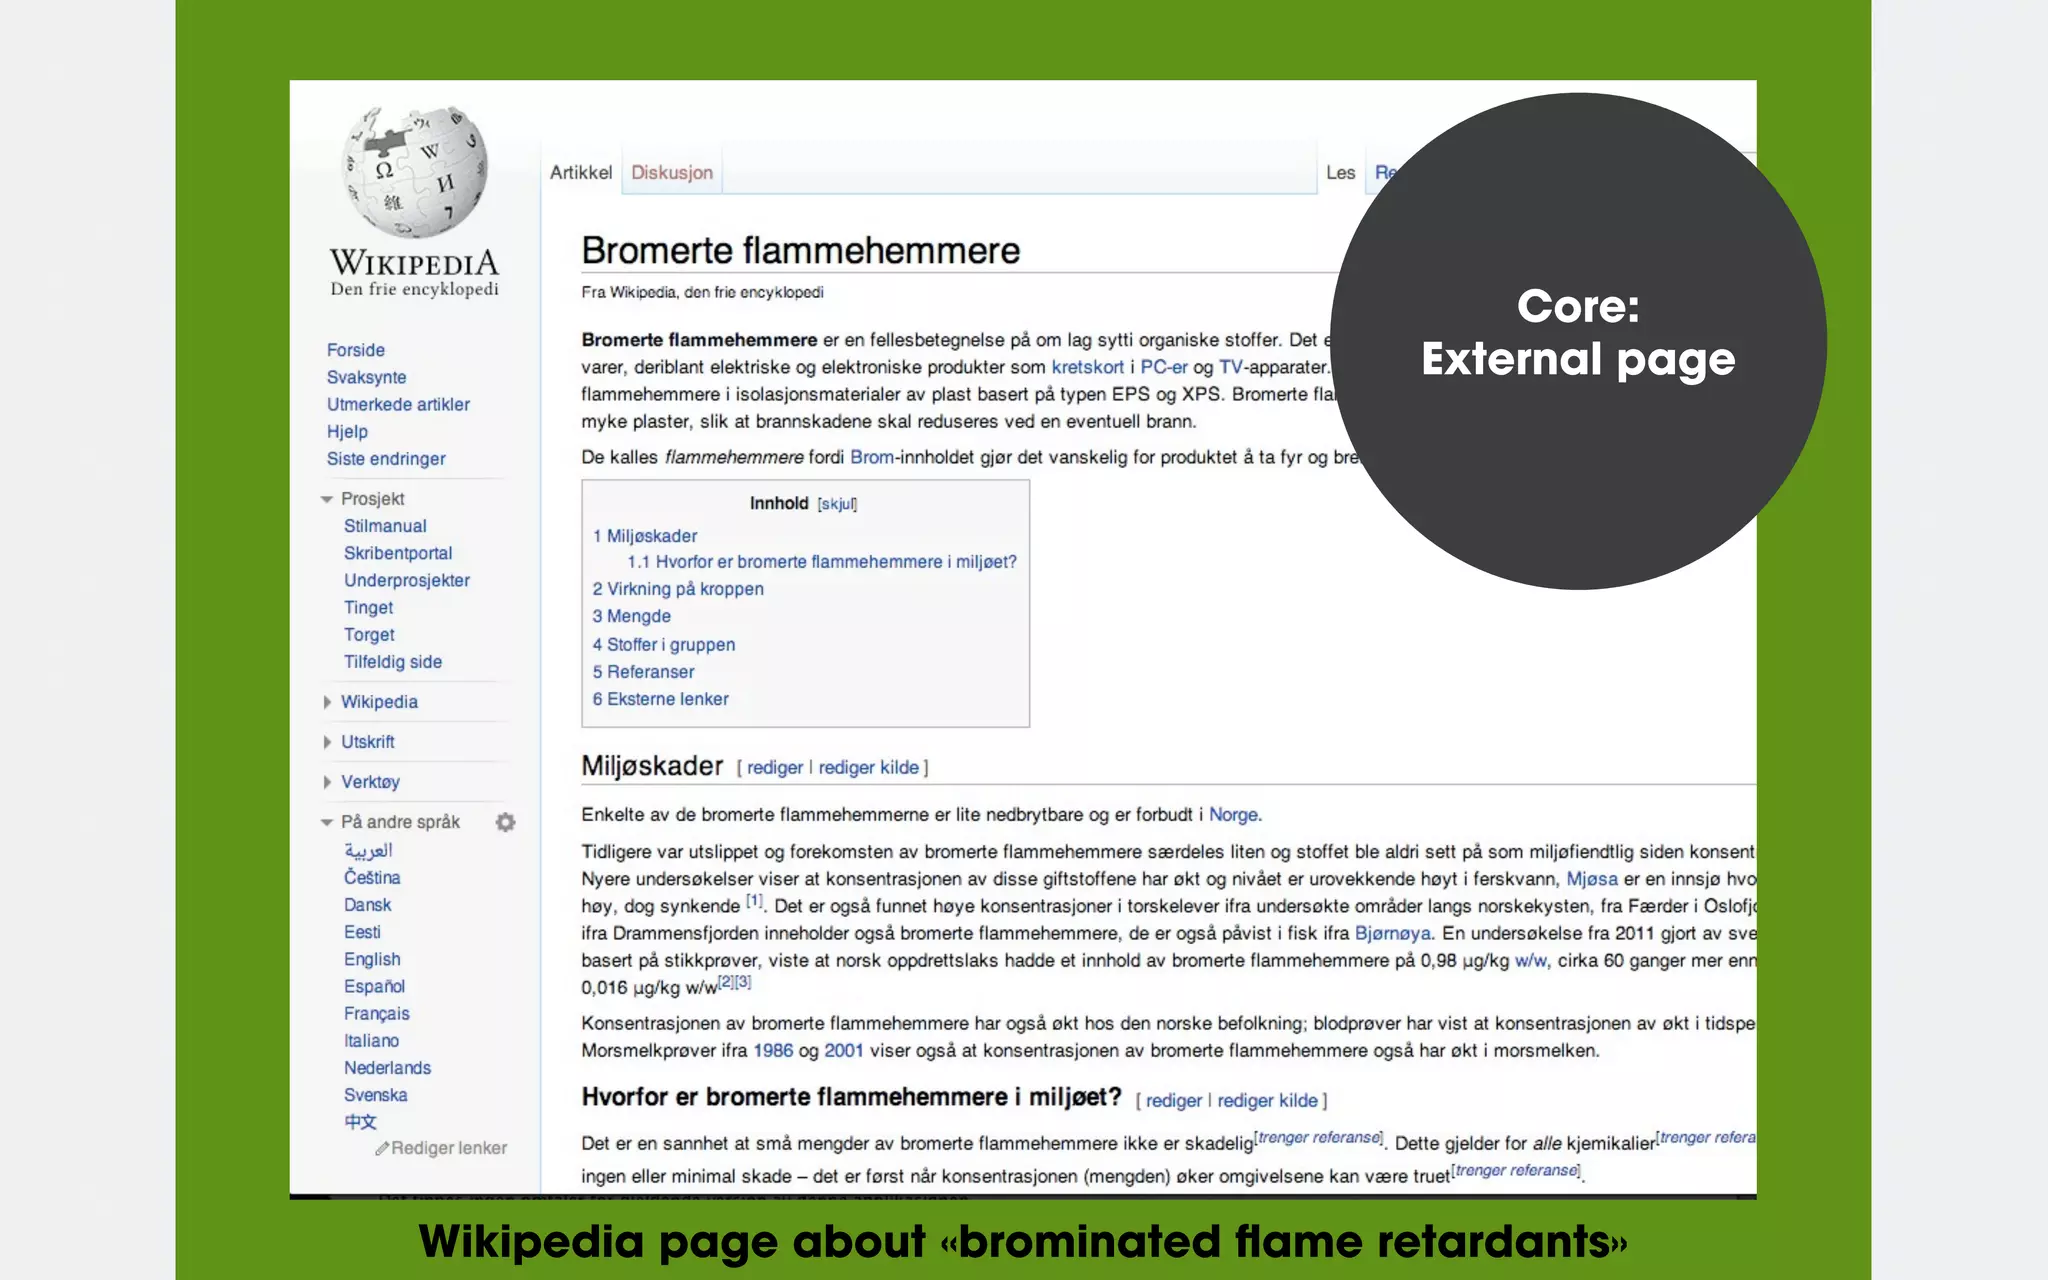Open Tilfeldig side link

[393, 662]
